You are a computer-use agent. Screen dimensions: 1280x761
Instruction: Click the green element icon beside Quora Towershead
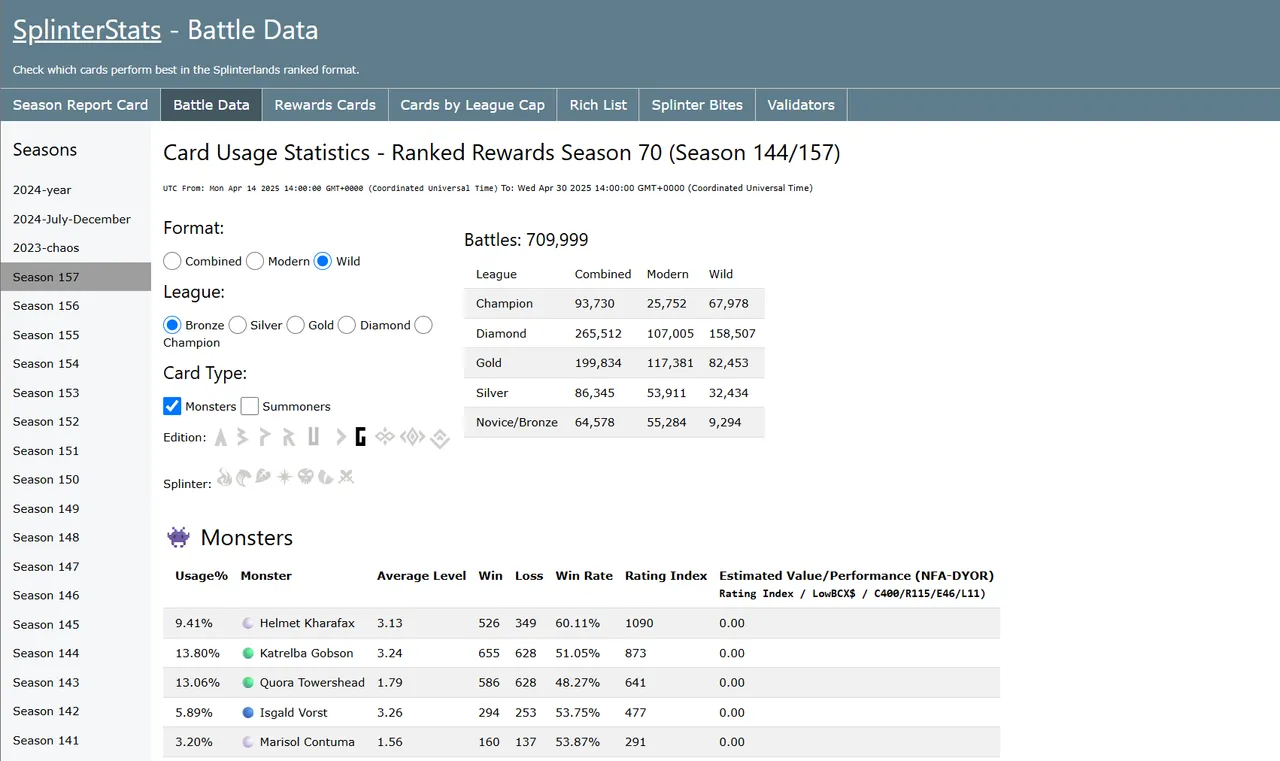pyautogui.click(x=249, y=683)
